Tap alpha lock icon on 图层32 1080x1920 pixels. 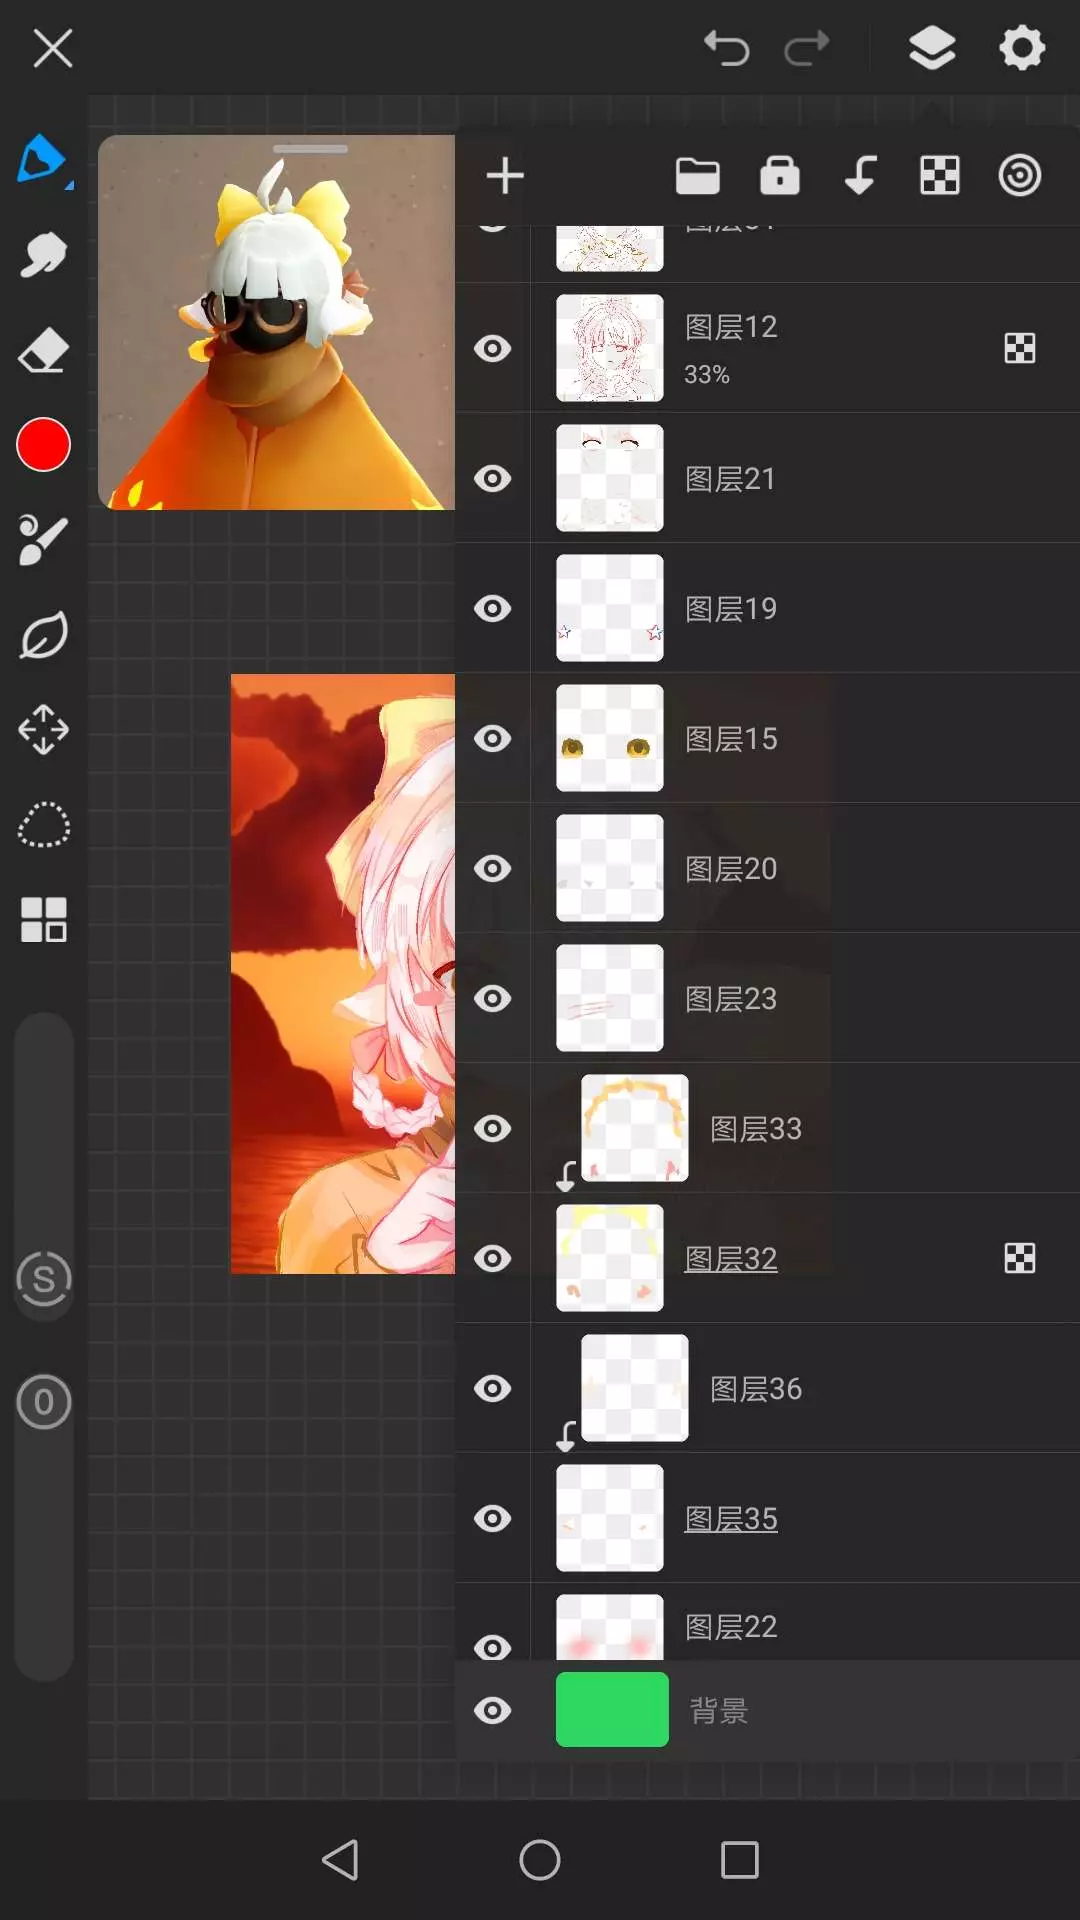[1020, 1258]
